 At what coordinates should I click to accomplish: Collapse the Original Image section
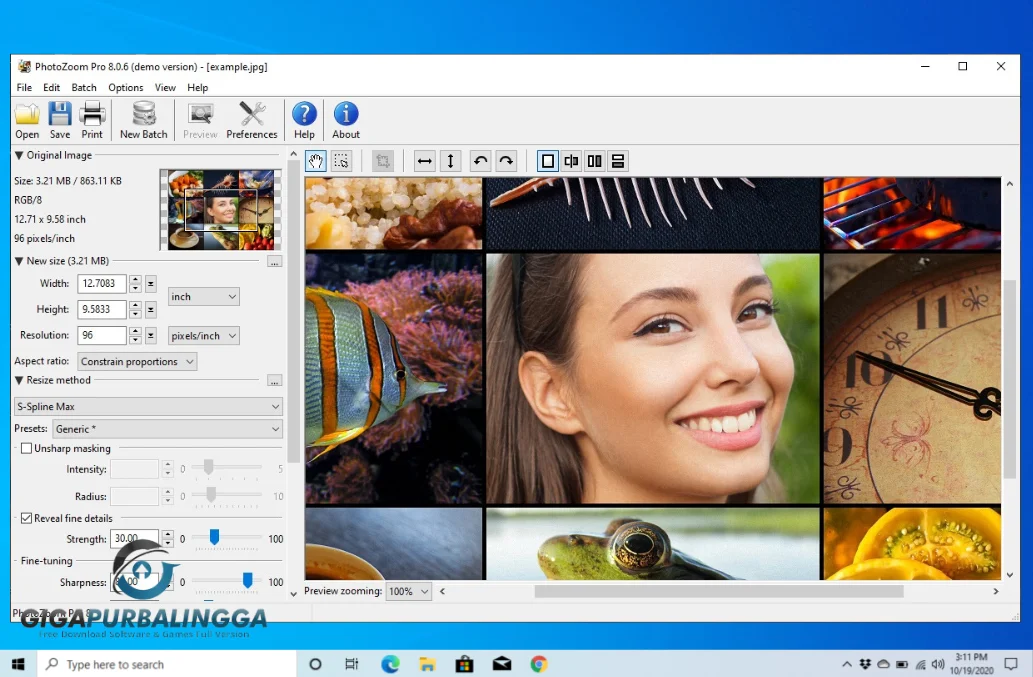tap(19, 155)
